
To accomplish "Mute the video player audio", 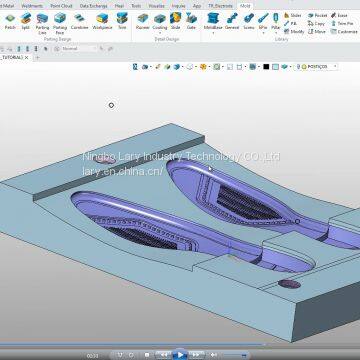I will click(214, 355).
